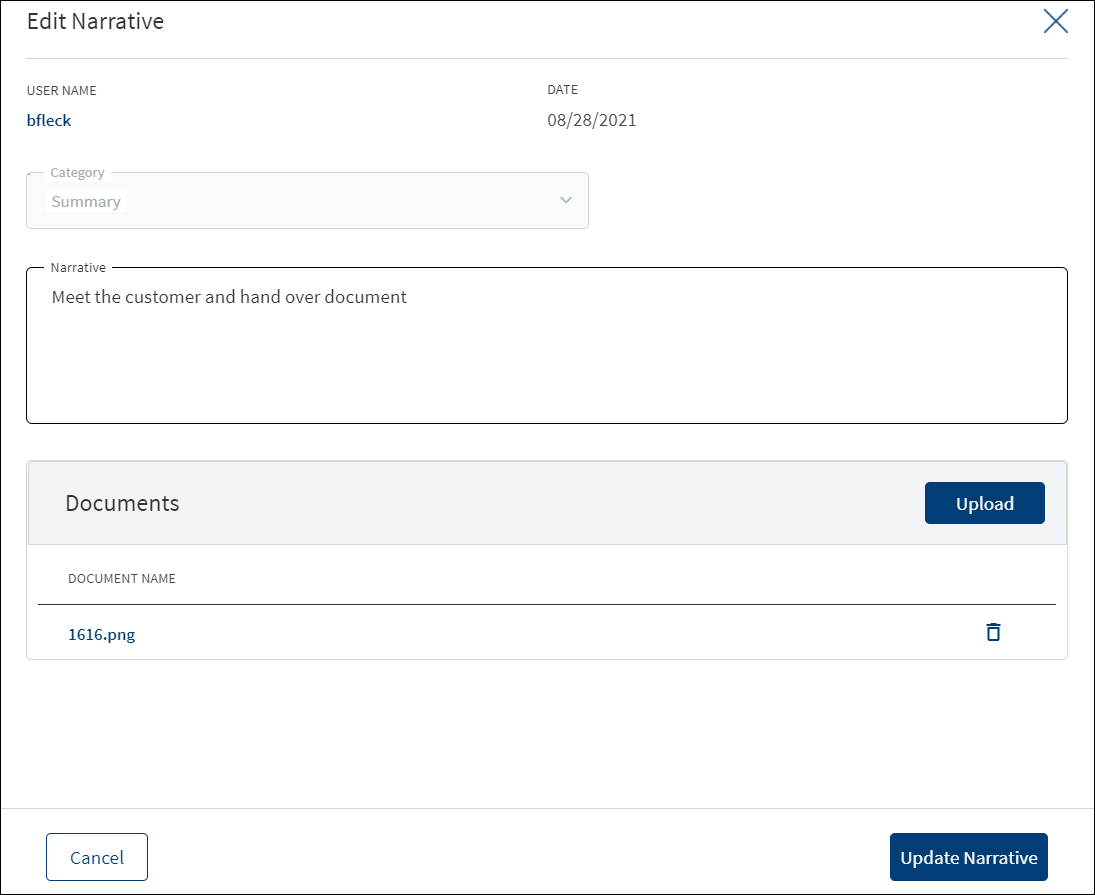Open the bfleck user name link
The height and width of the screenshot is (895, 1095).
[49, 120]
